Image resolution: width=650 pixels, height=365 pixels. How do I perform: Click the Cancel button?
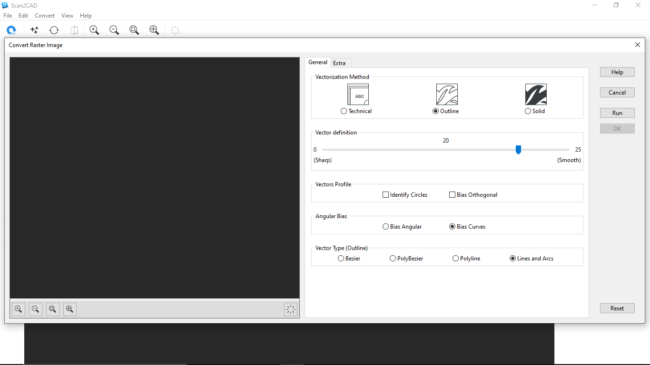click(617, 92)
